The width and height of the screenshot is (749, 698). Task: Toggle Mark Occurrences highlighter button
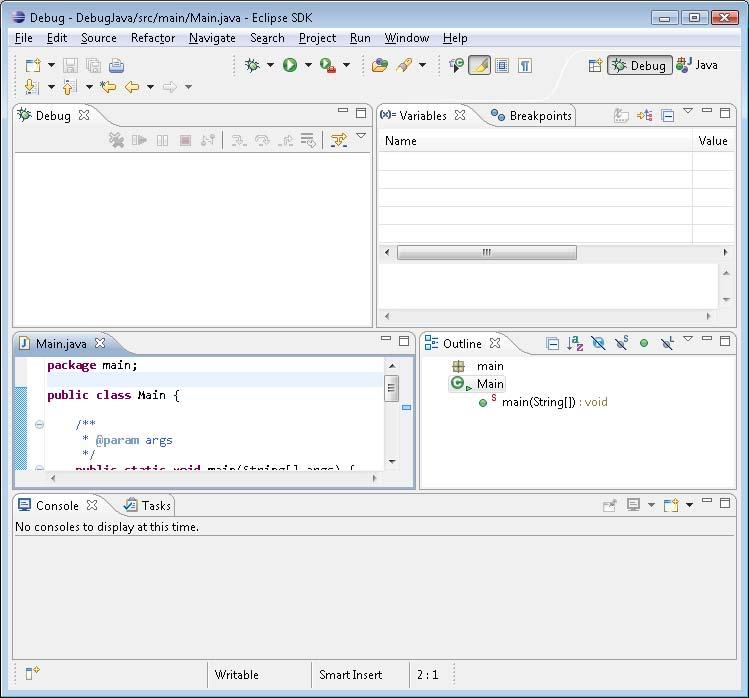click(x=479, y=65)
